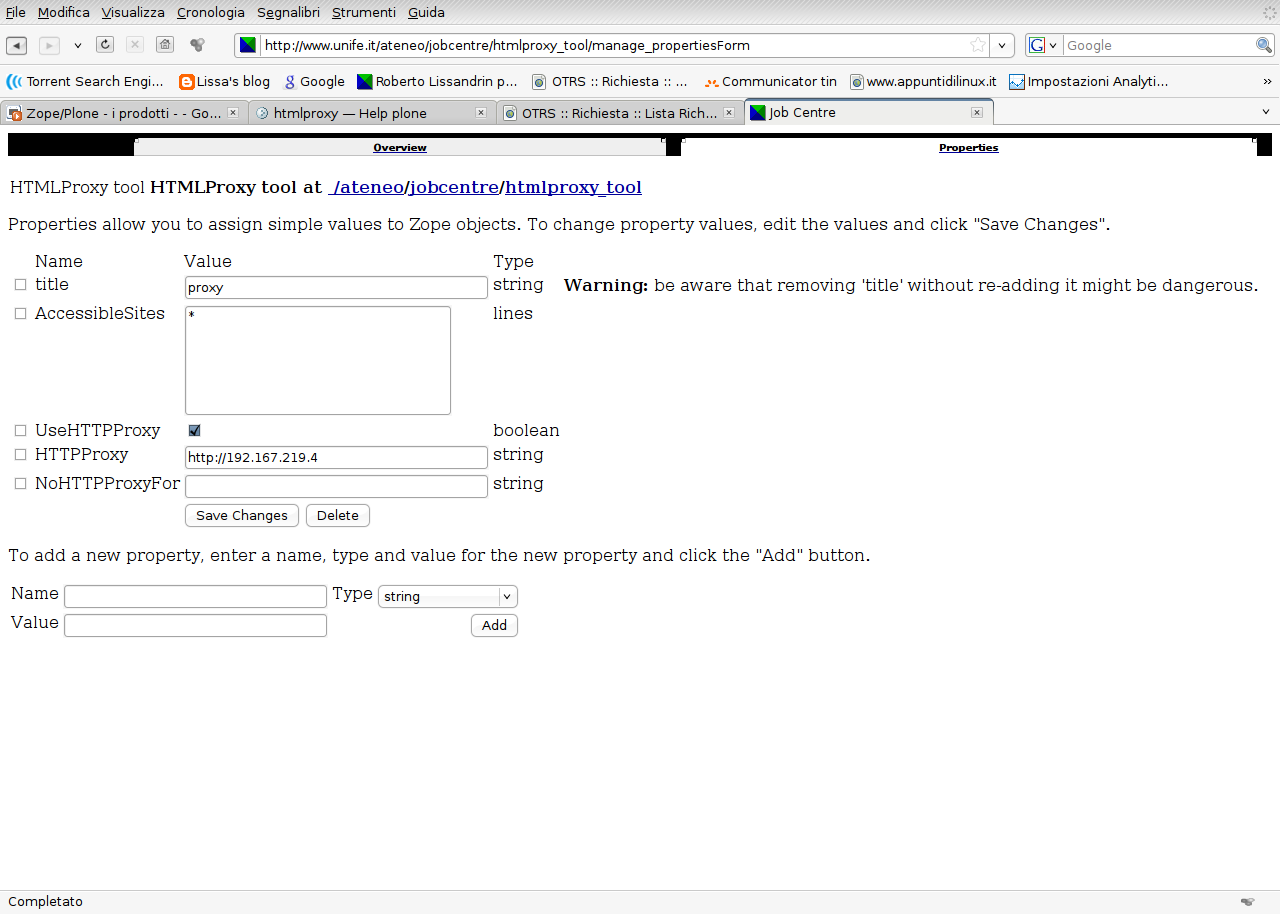This screenshot has width=1280, height=914.
Task: Follow the jobcentre breadcrumb link
Action: pyautogui.click(x=453, y=187)
